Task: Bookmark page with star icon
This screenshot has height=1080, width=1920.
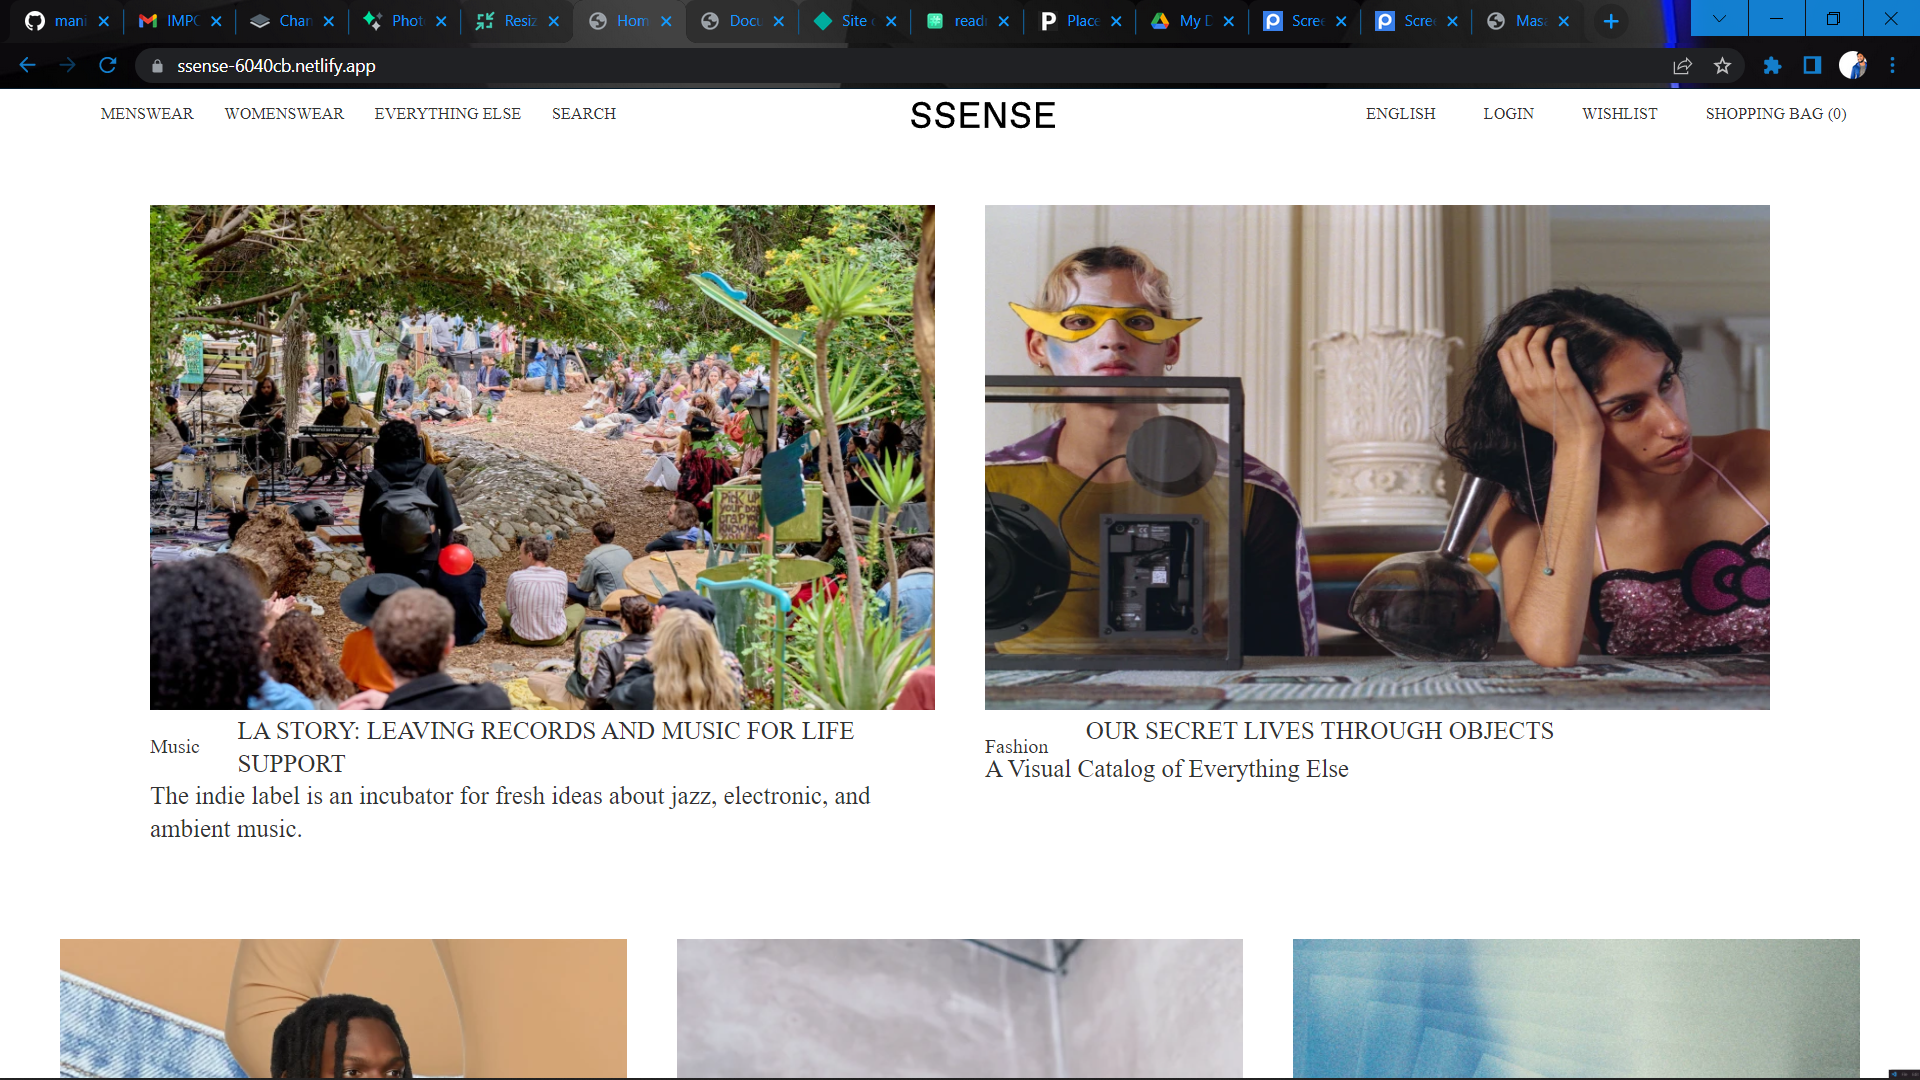Action: [x=1722, y=66]
